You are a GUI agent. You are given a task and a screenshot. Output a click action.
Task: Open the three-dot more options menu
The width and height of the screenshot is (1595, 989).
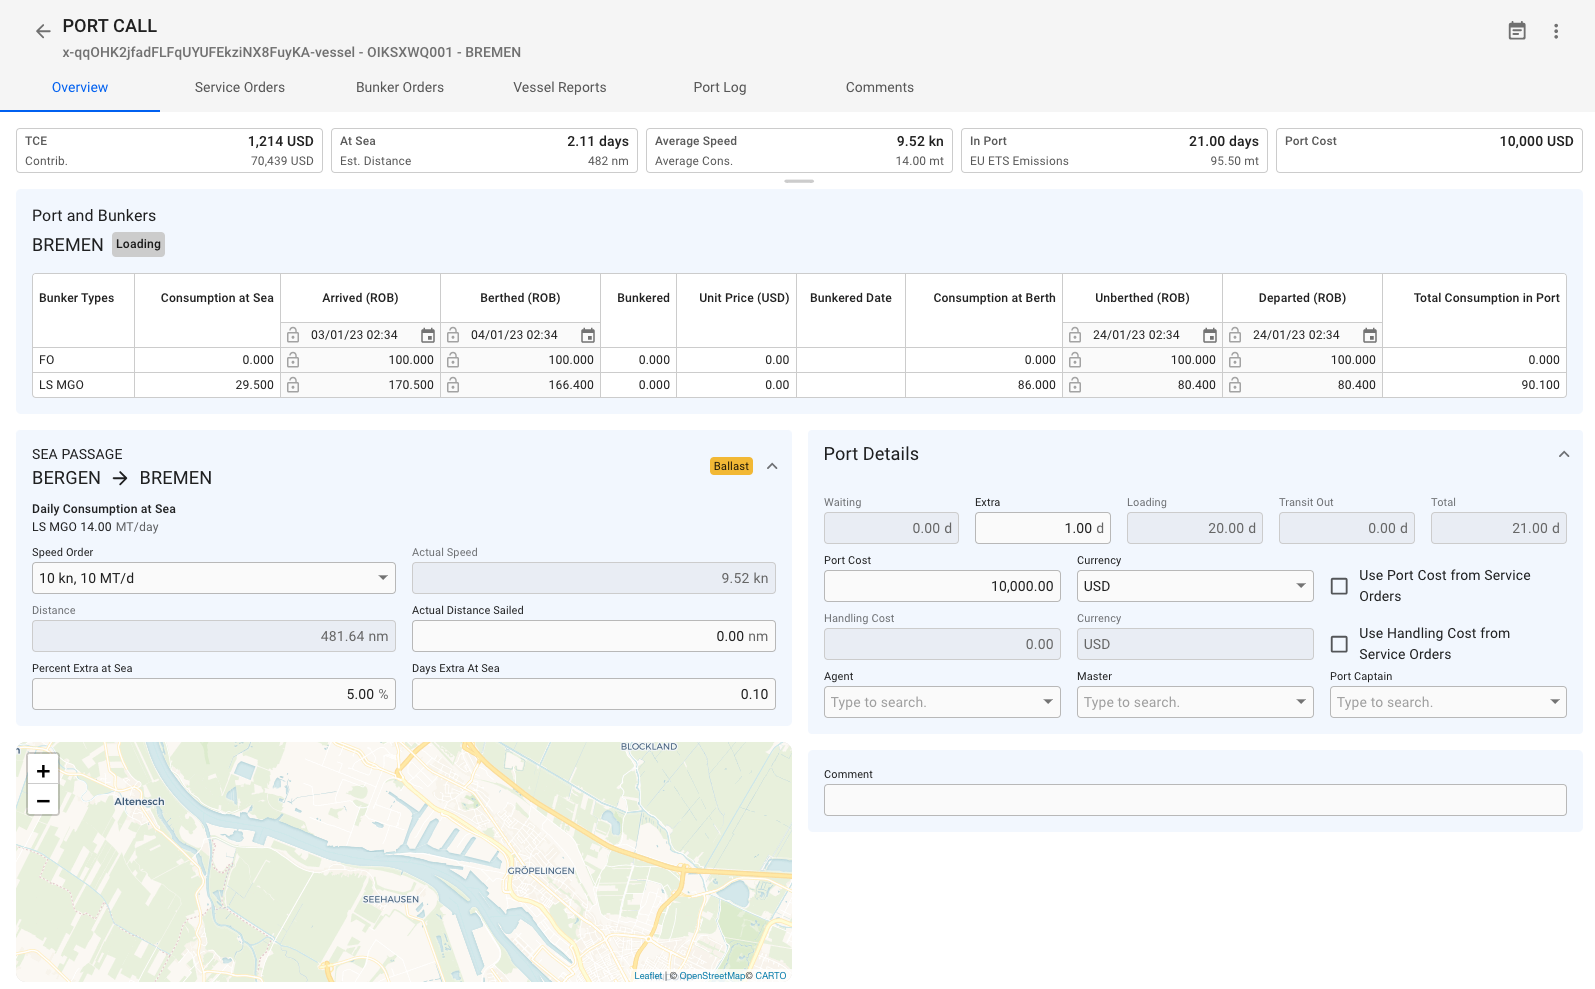(x=1556, y=31)
